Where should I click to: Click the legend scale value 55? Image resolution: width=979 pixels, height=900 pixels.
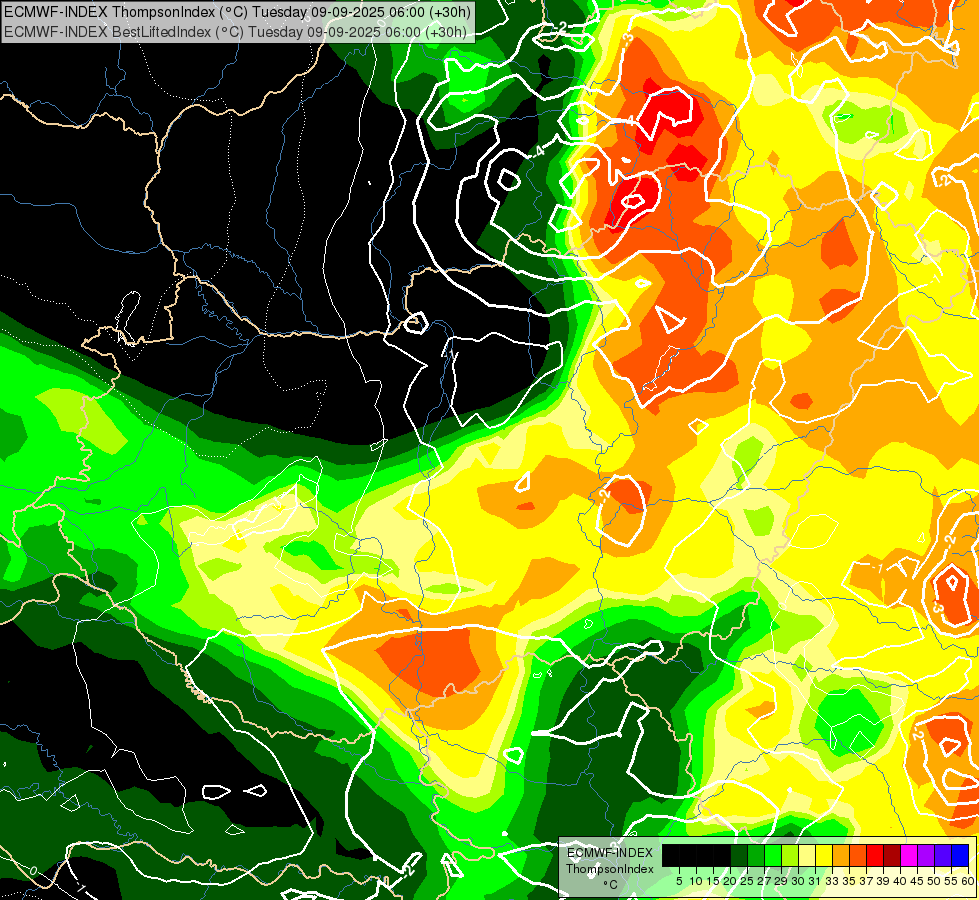(x=952, y=881)
